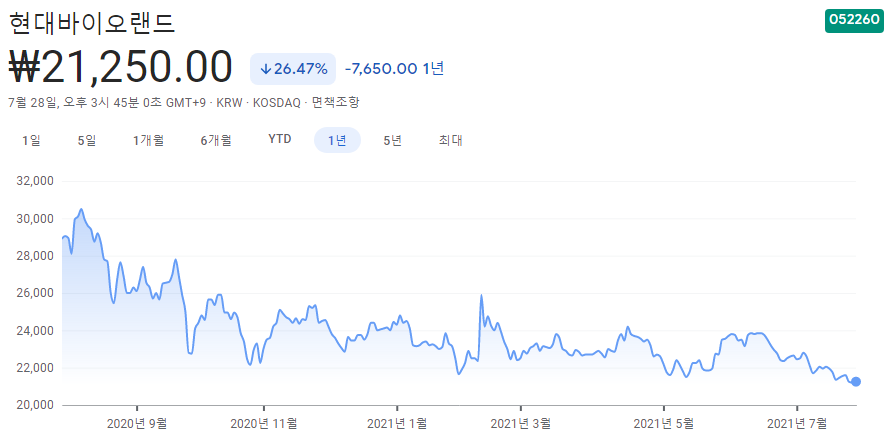Select the 1년 range tab
893x444 pixels.
[x=337, y=140]
